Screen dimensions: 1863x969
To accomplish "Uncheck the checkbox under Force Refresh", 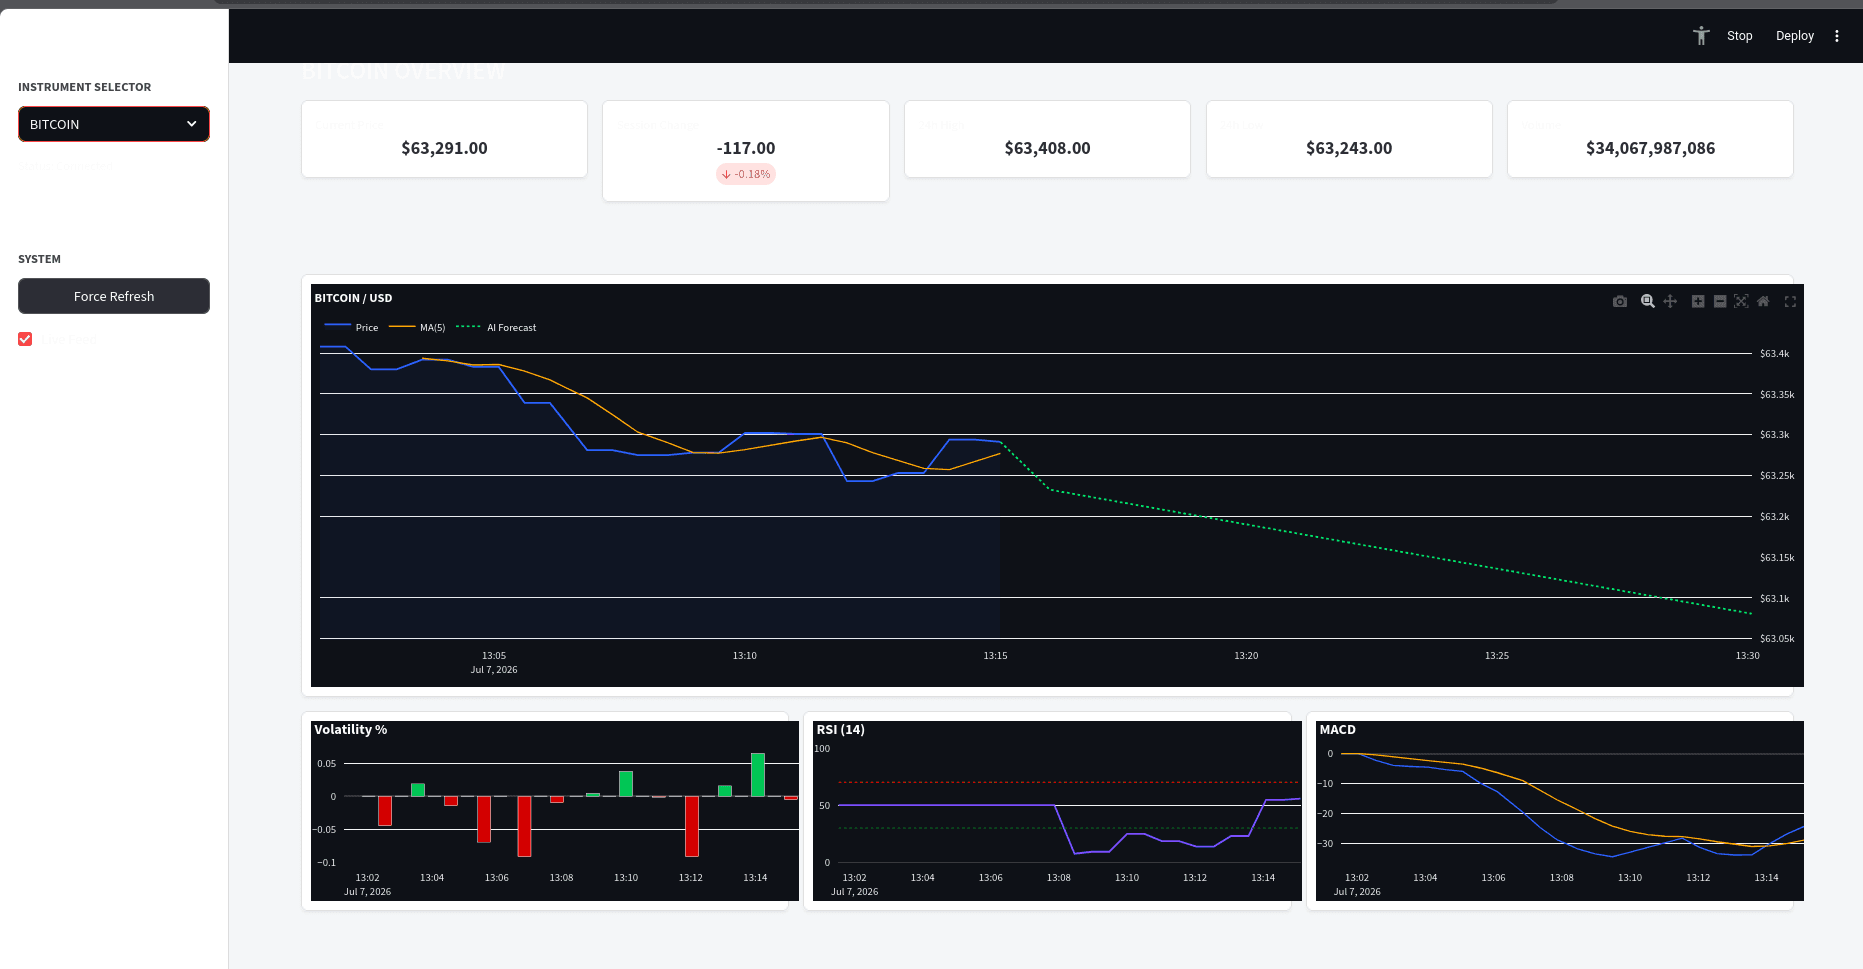I will (25, 339).
